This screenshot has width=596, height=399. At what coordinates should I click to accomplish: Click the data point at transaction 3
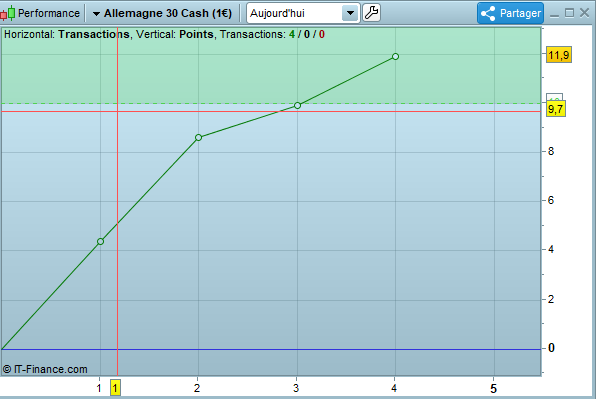pyautogui.click(x=298, y=105)
